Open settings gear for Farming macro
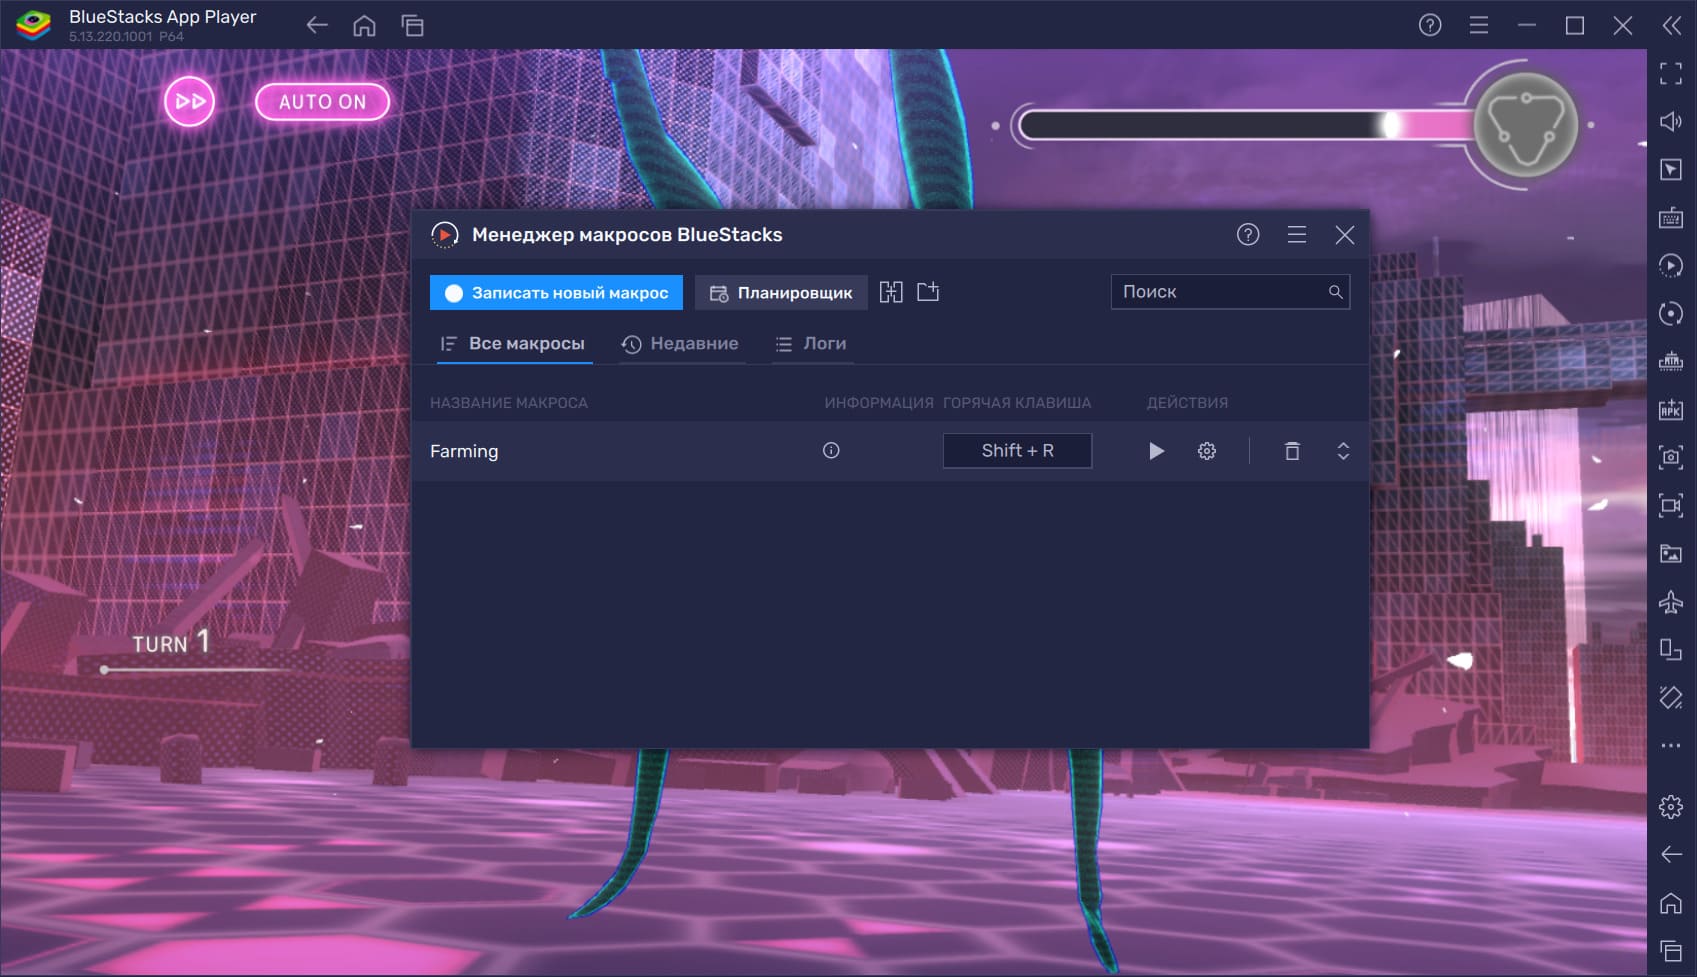1697x977 pixels. click(1207, 451)
